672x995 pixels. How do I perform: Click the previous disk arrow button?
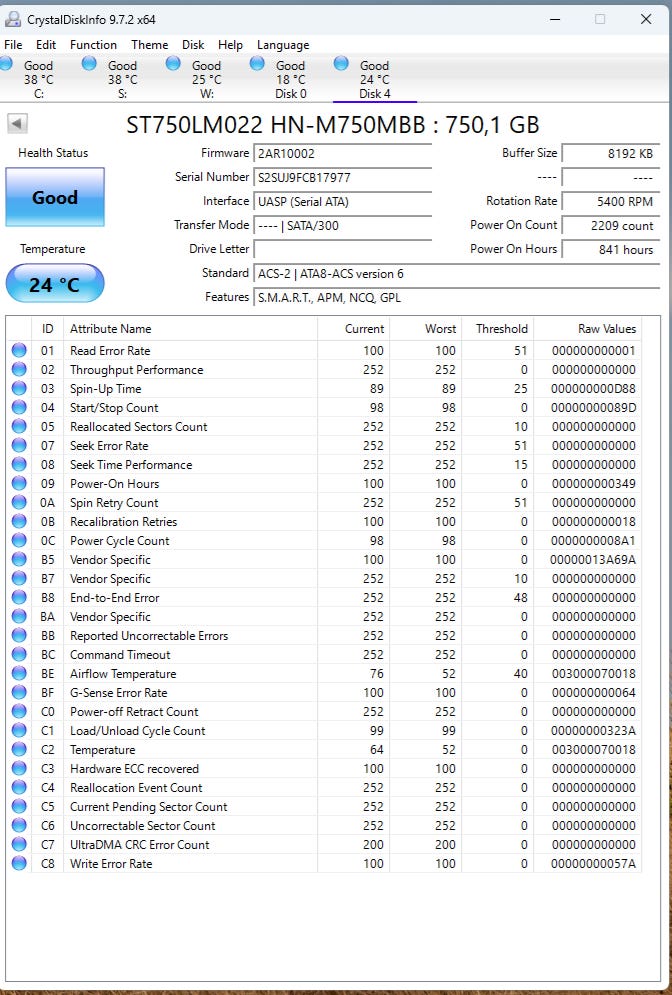18,124
